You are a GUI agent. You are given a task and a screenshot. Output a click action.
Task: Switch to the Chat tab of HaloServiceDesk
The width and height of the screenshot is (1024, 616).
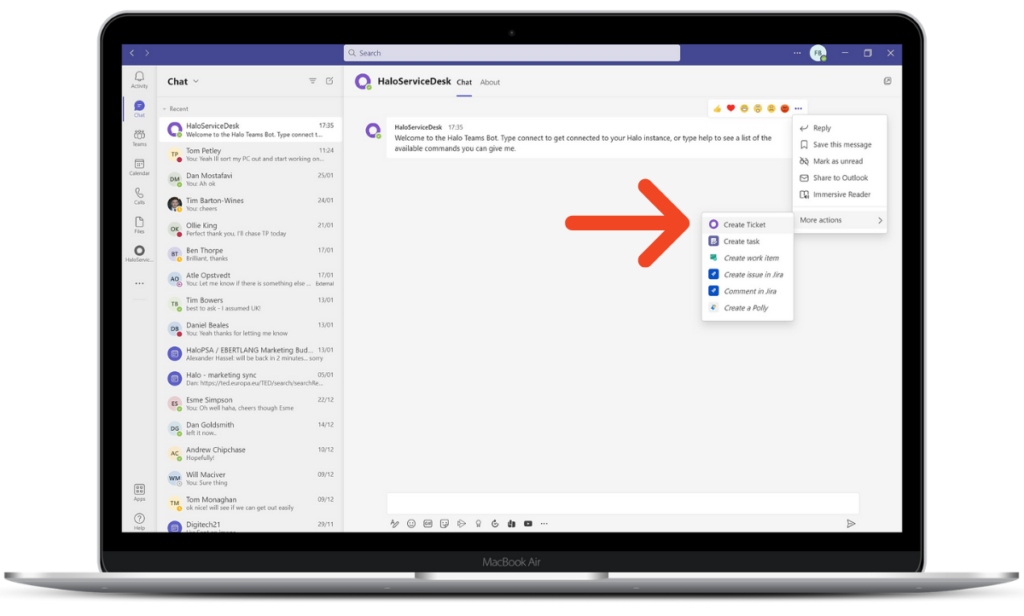pyautogui.click(x=464, y=82)
